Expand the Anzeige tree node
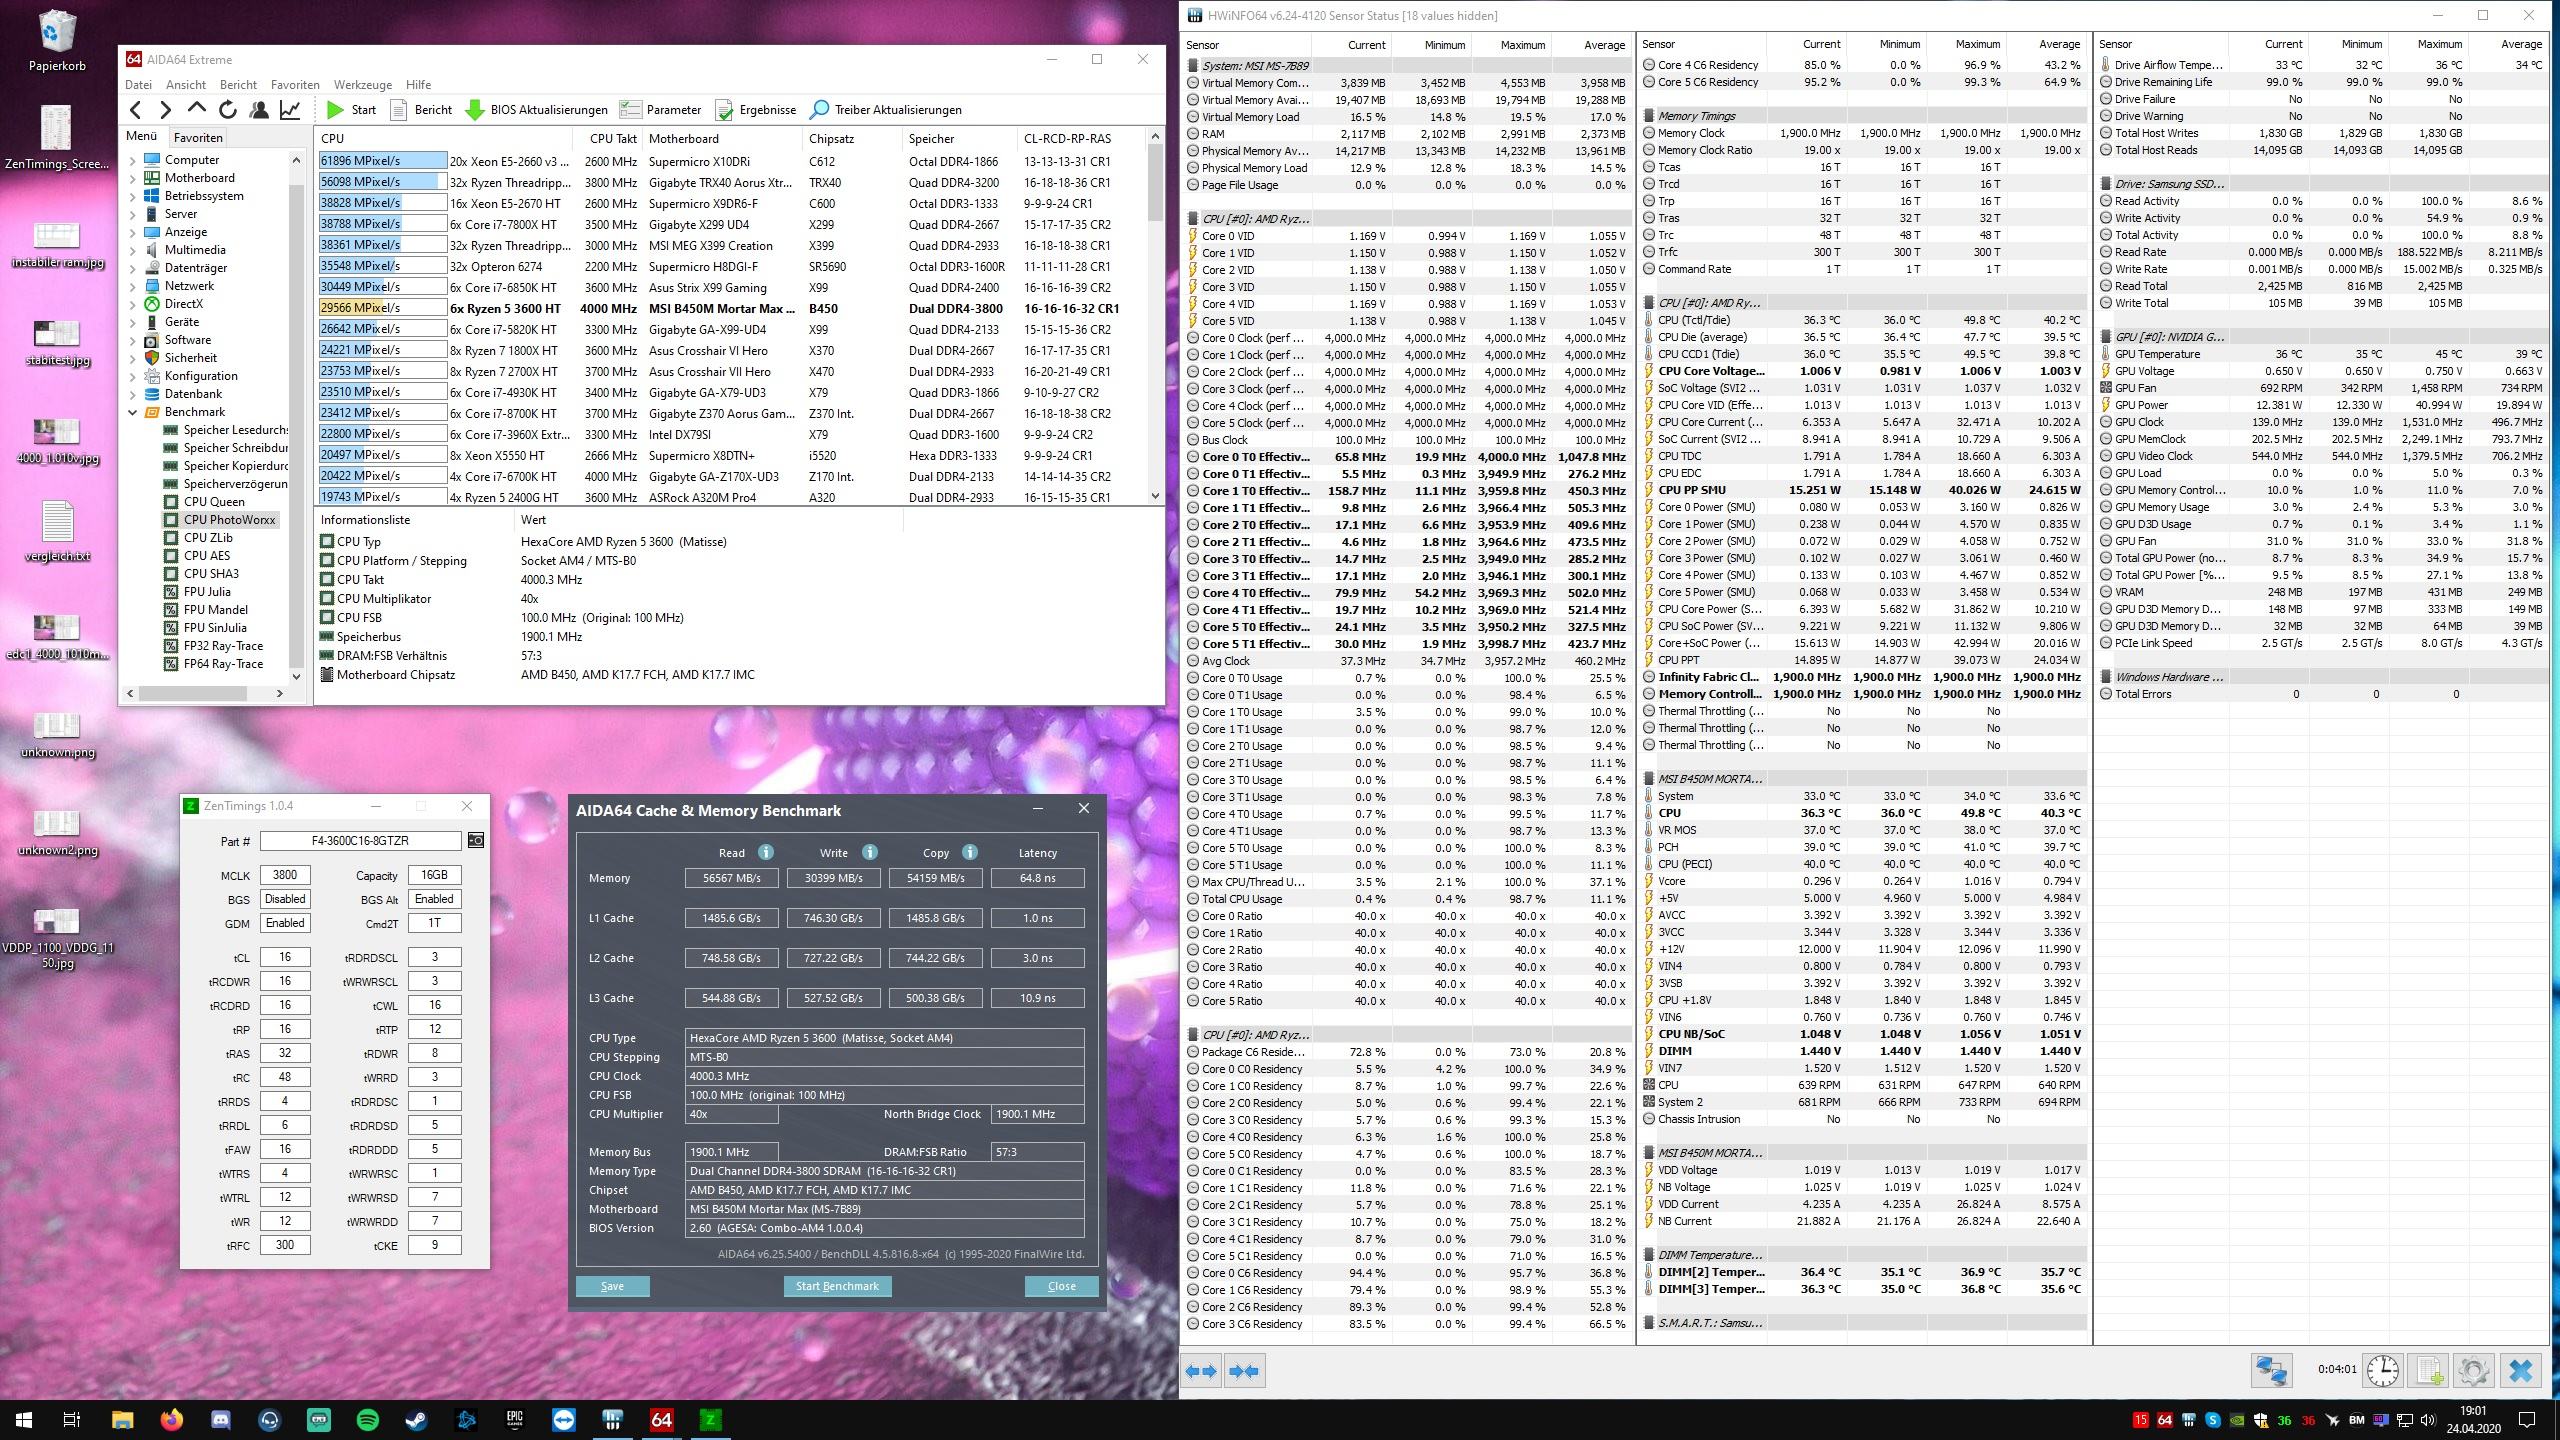Screen dimensions: 2560x1440 133,232
